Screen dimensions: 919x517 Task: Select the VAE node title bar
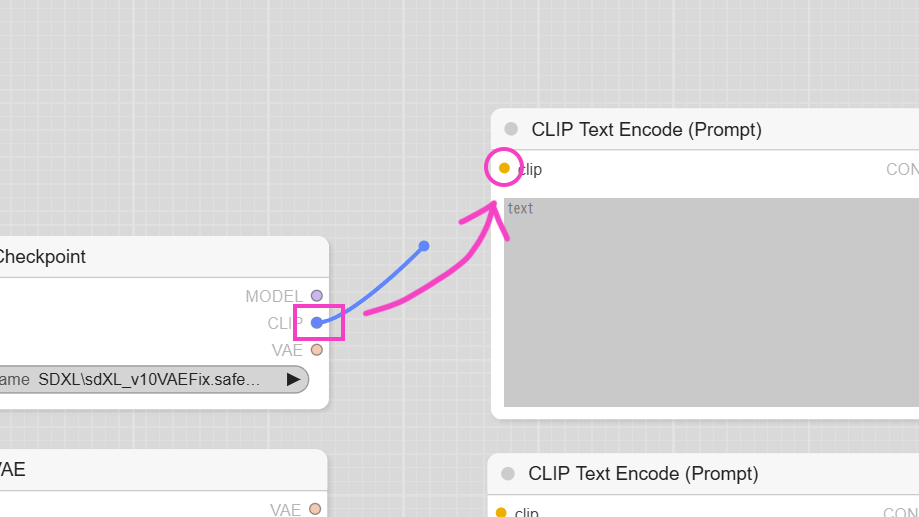tap(163, 470)
